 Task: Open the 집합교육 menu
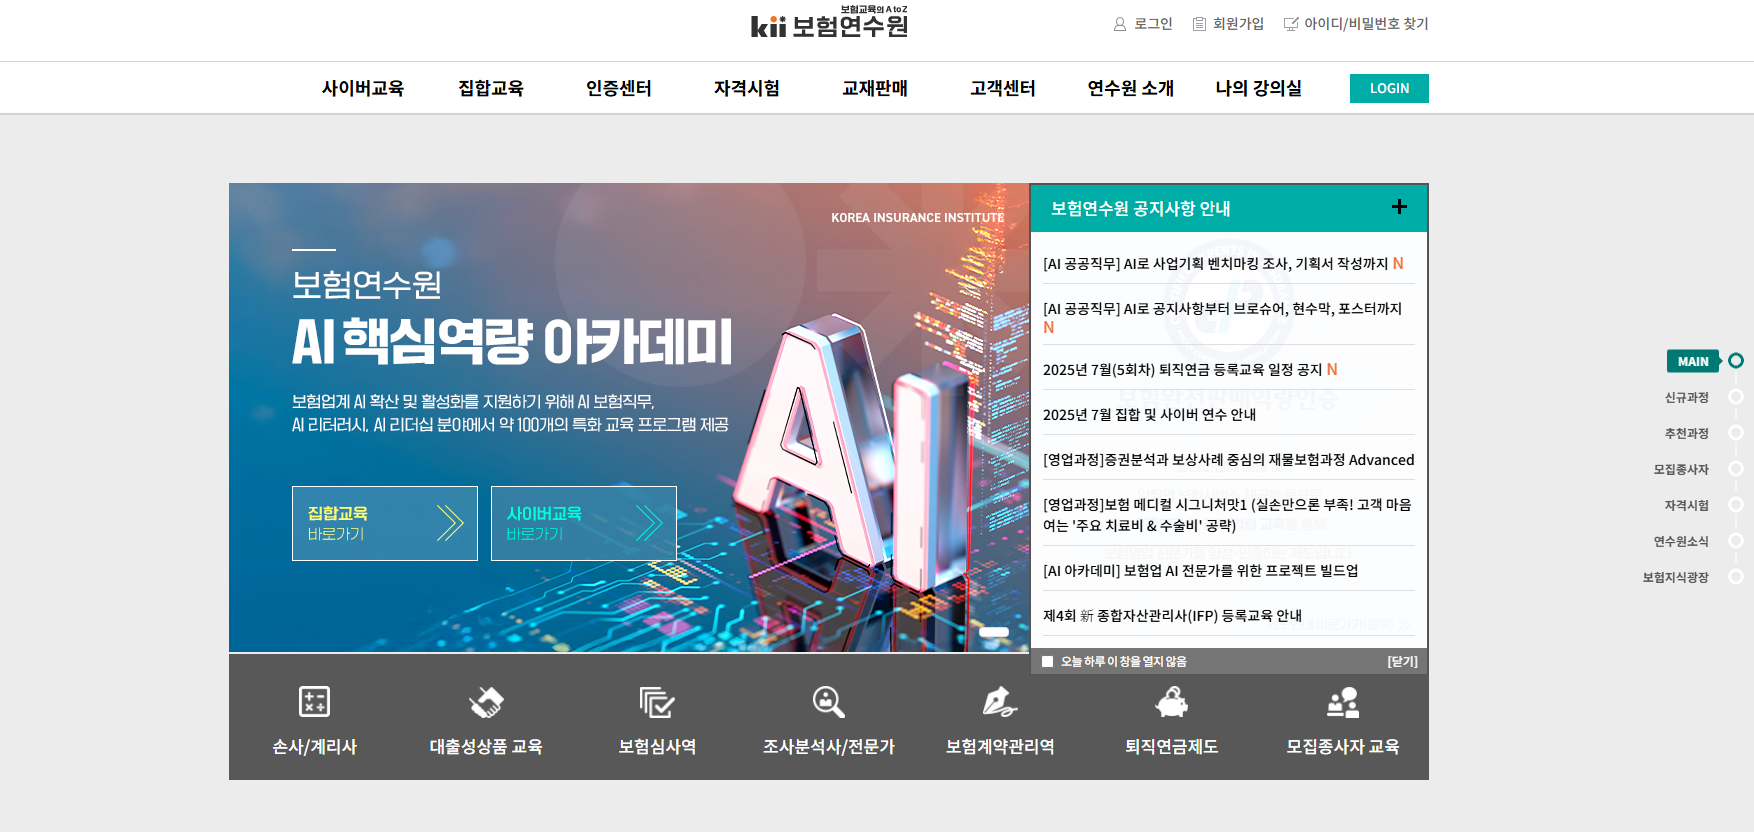point(491,88)
